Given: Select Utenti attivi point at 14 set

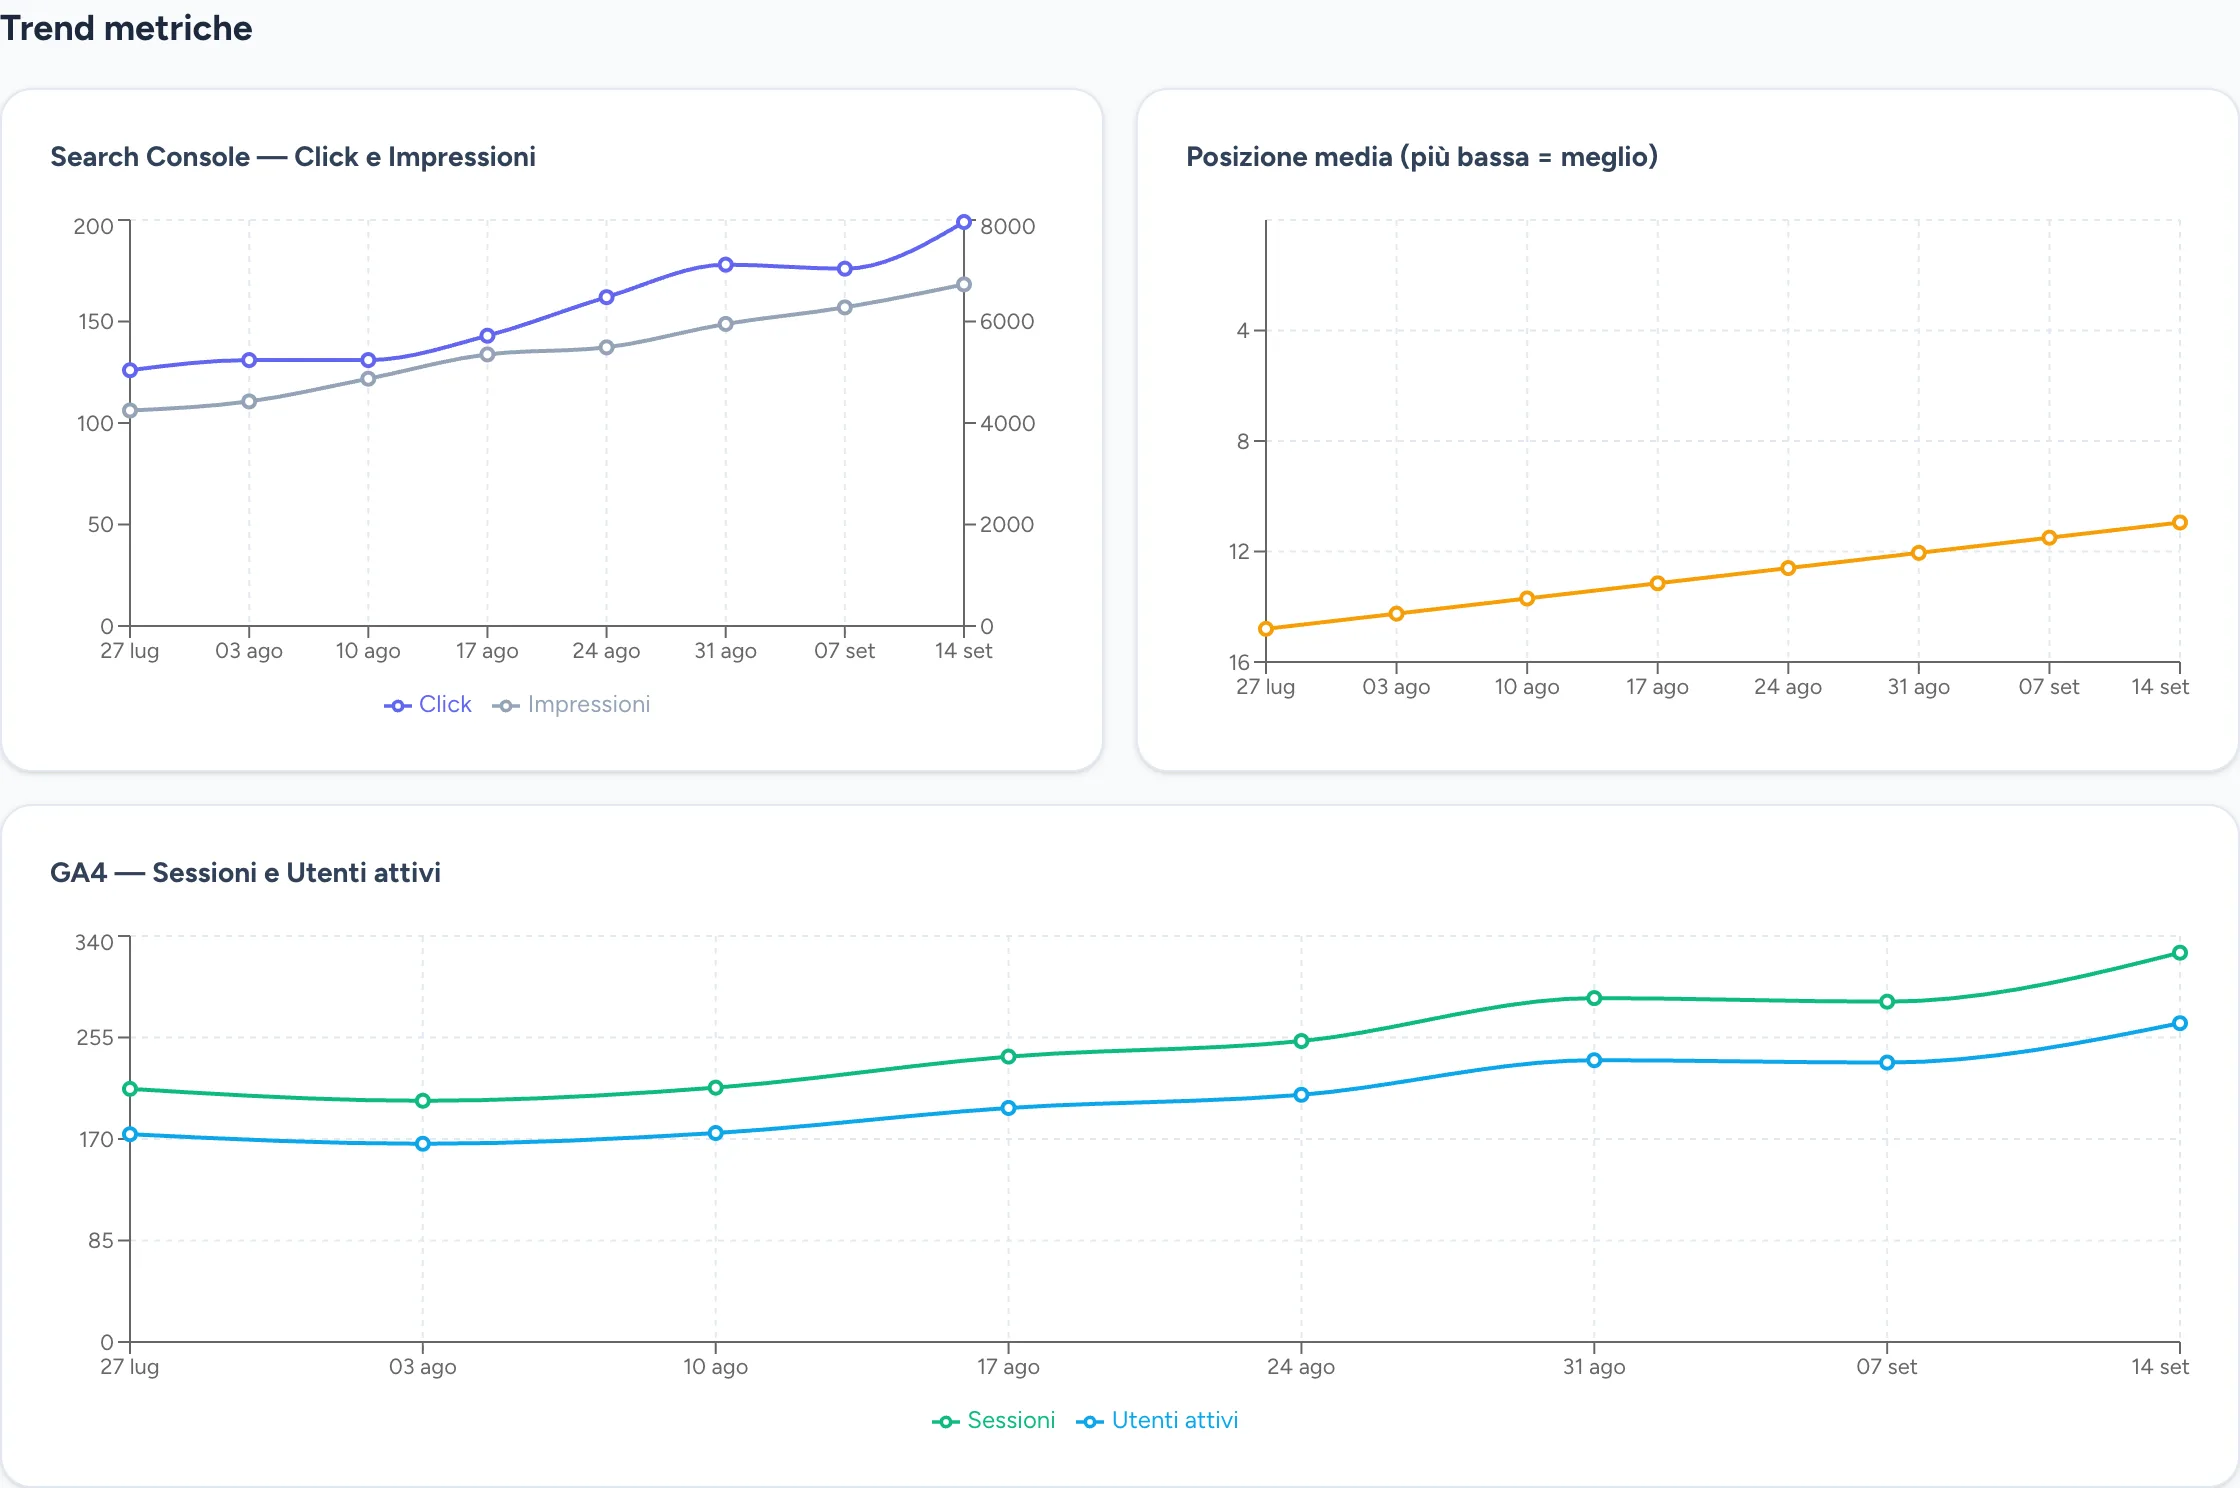Looking at the screenshot, I should tap(2180, 1023).
